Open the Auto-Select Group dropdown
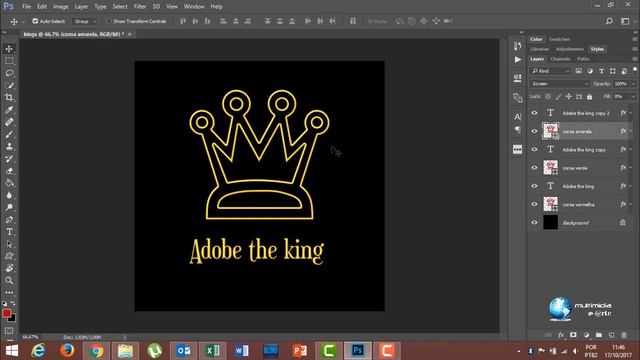The image size is (640, 360). [x=85, y=21]
